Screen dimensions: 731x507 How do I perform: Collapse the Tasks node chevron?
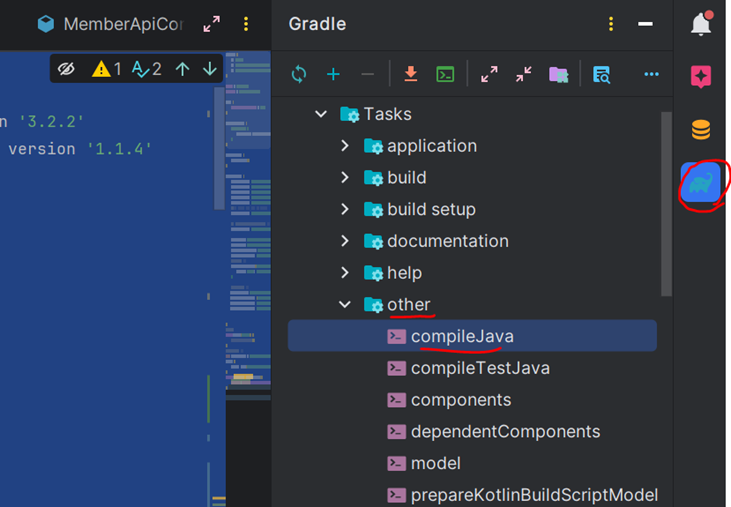pos(321,114)
